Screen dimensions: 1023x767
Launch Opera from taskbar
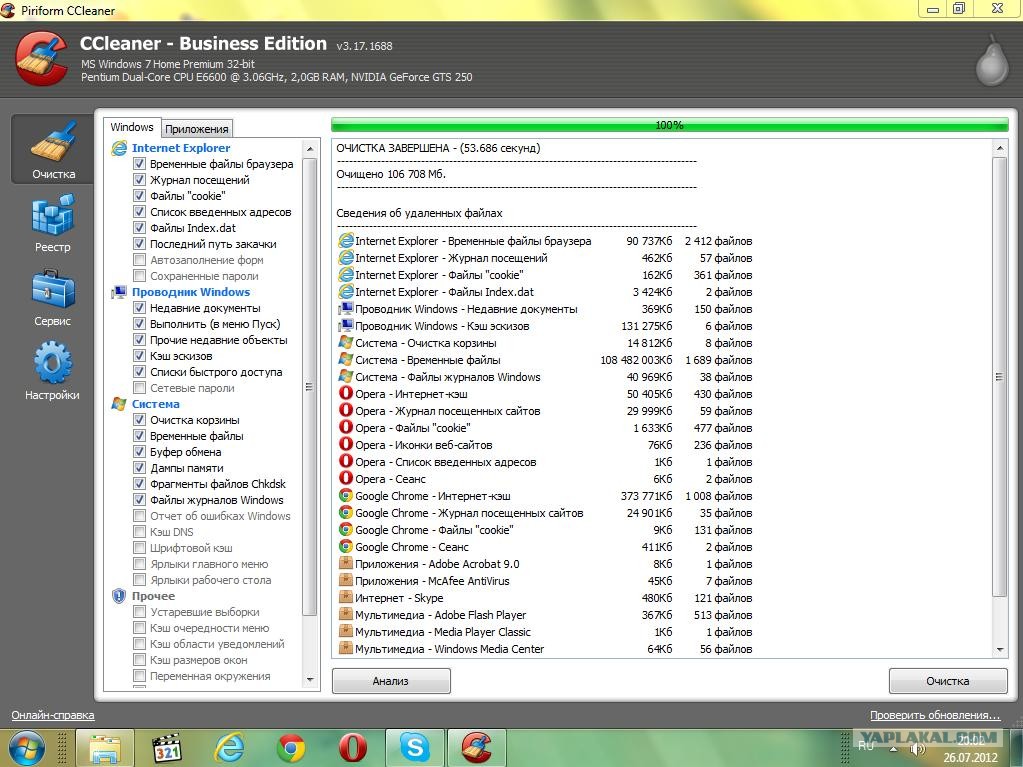[352, 748]
